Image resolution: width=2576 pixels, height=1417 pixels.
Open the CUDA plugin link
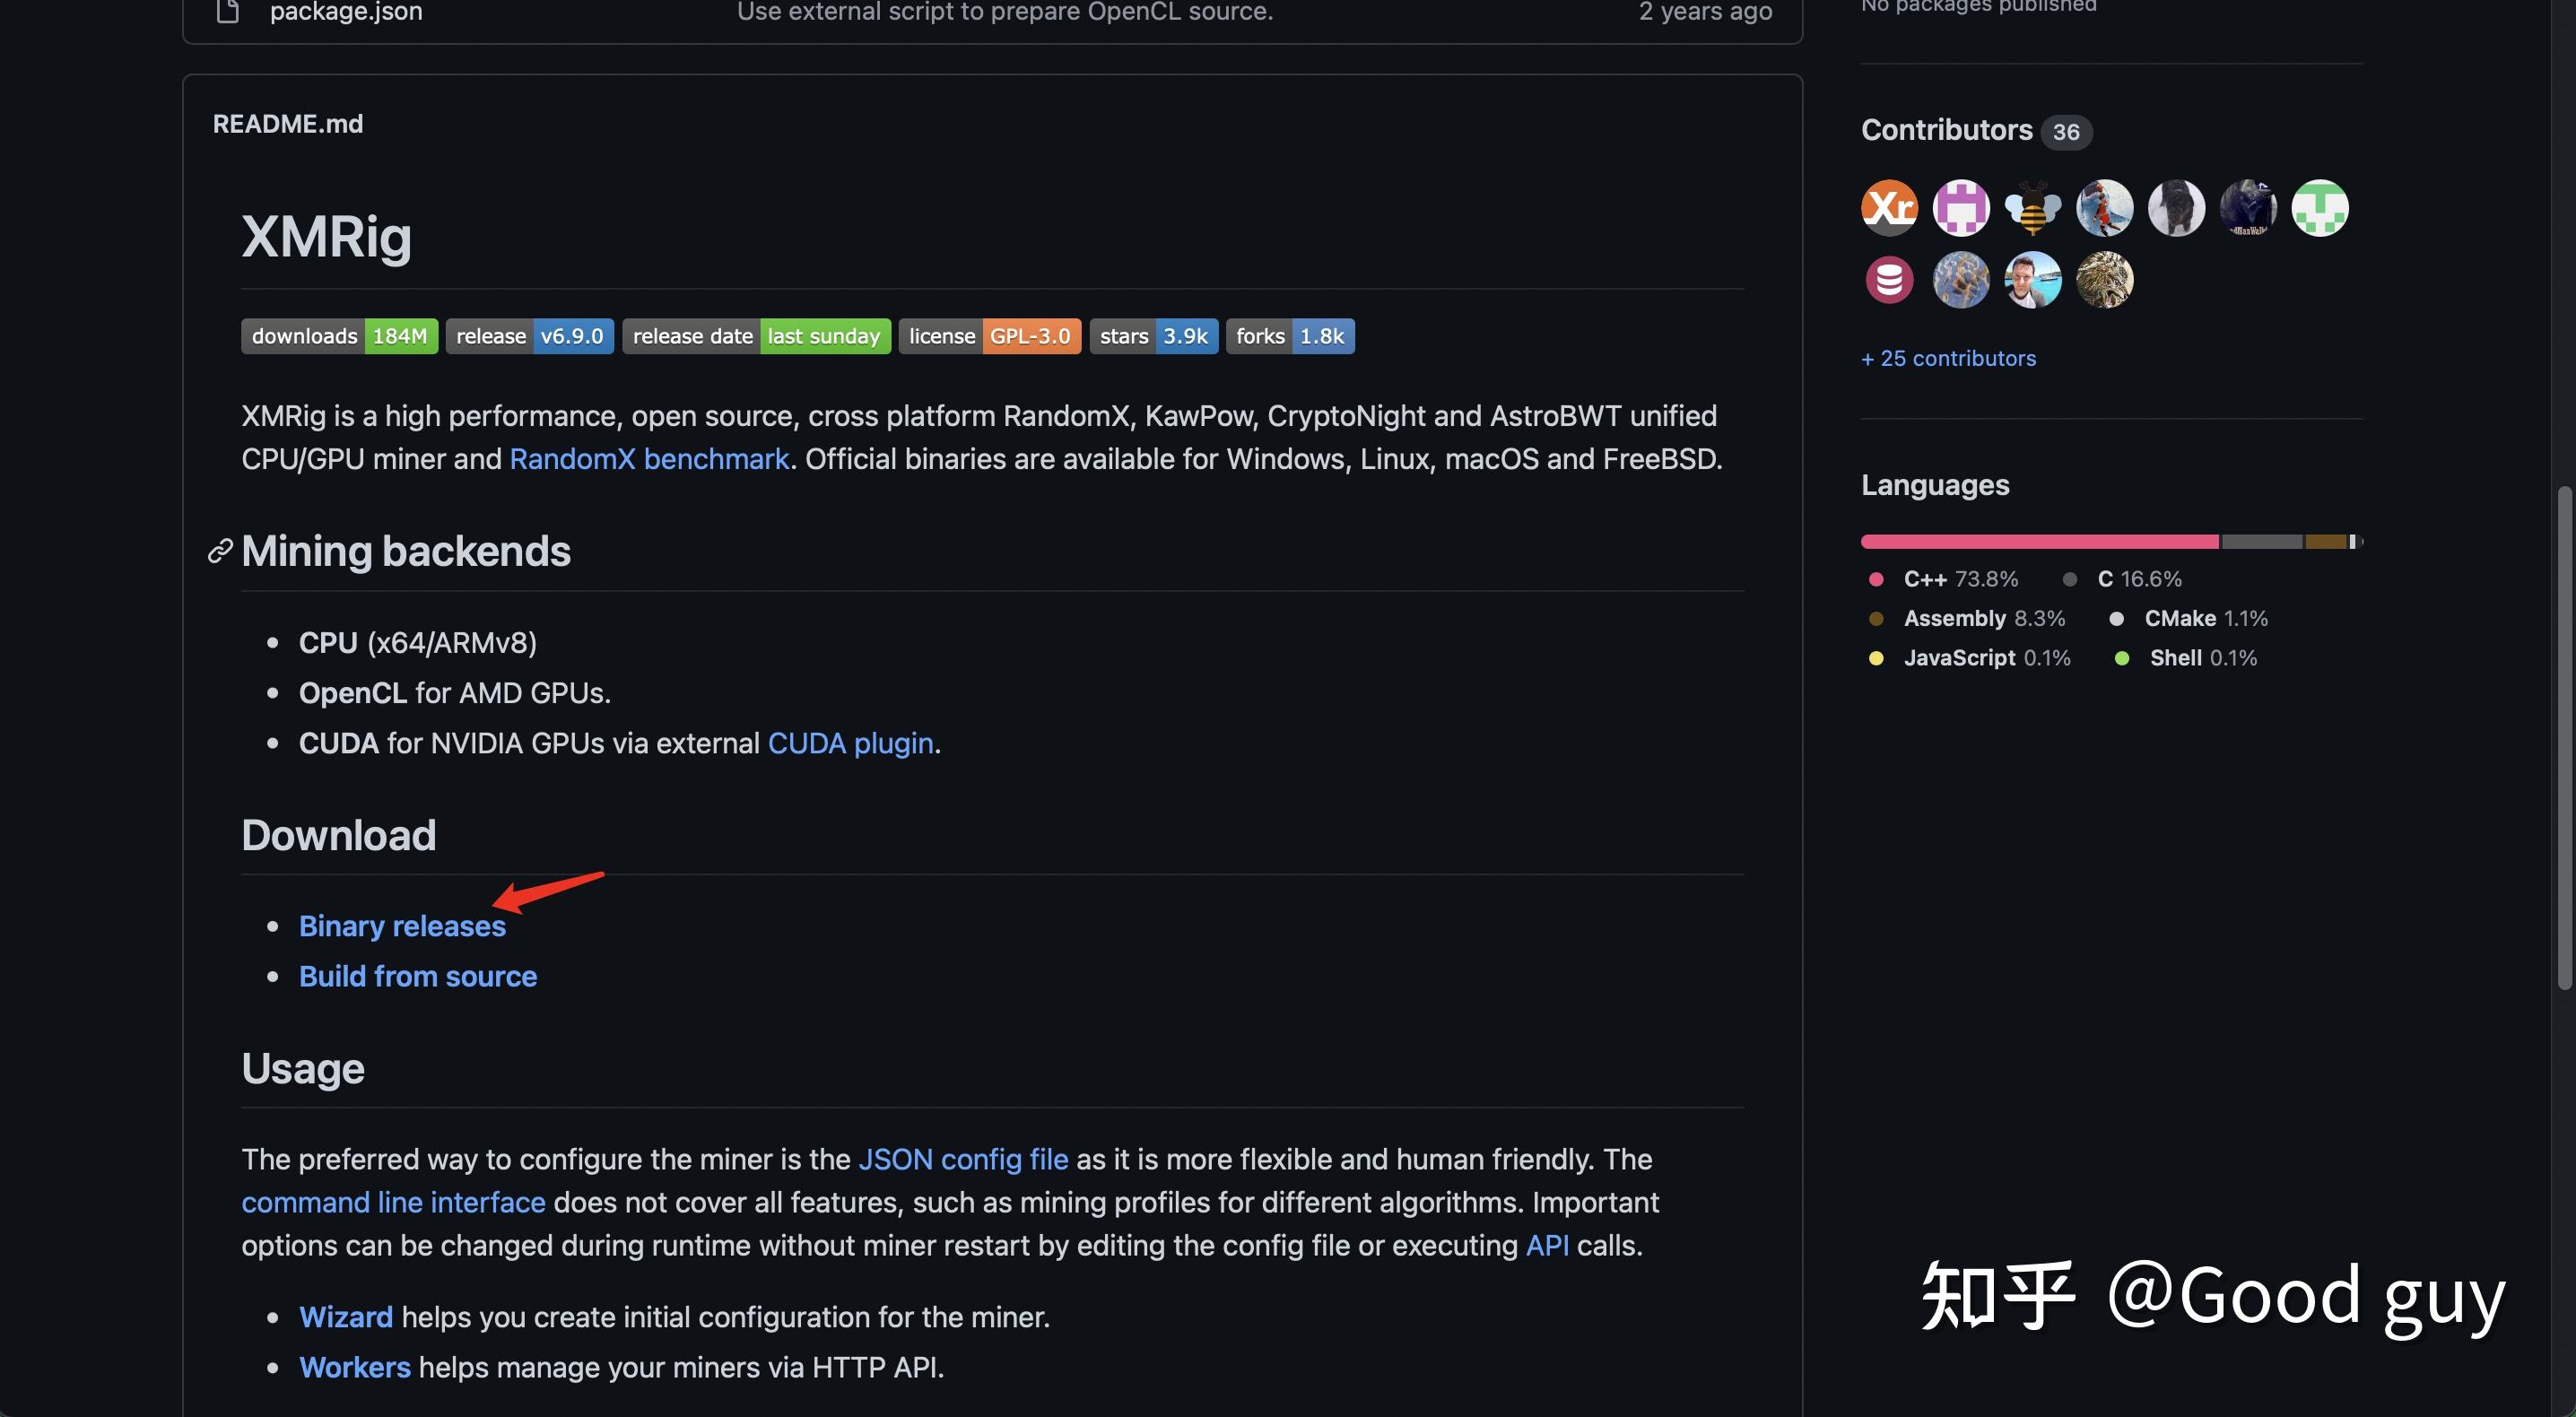tap(849, 743)
